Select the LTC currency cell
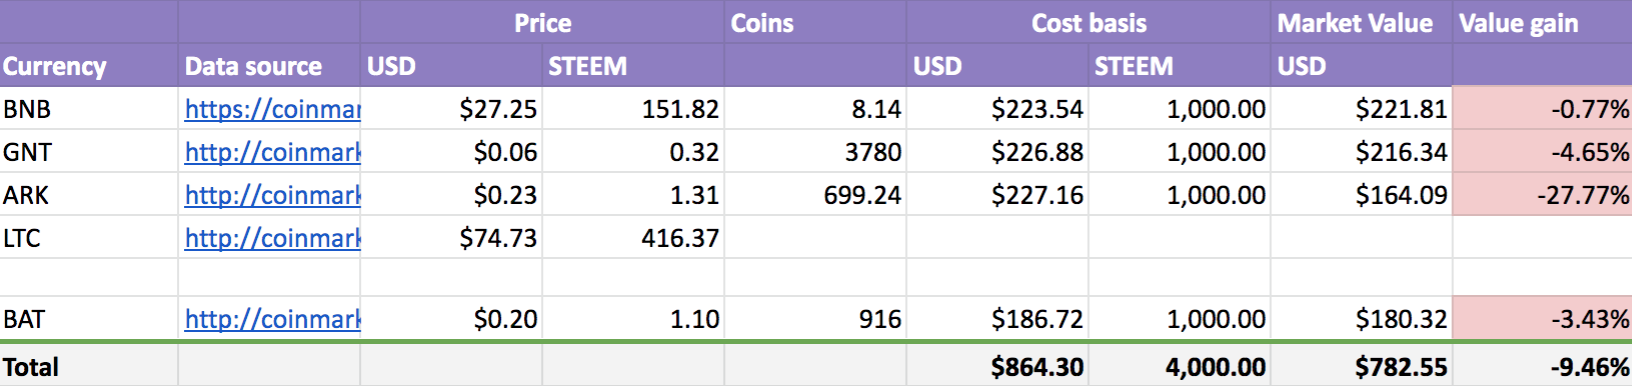This screenshot has width=1632, height=386. point(89,237)
